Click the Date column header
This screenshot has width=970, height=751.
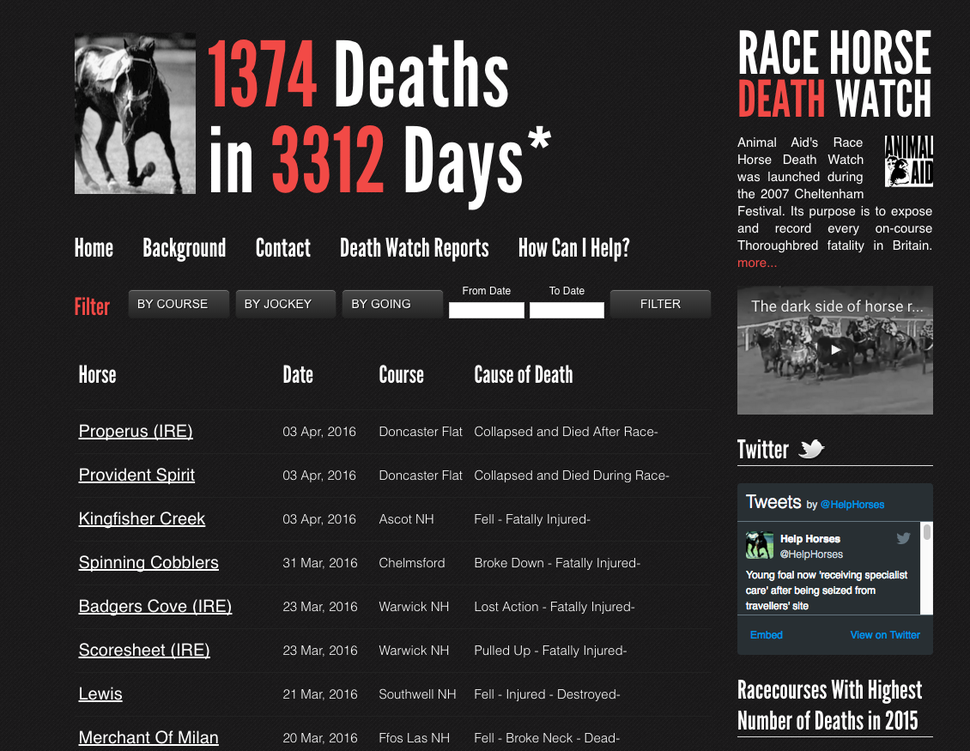pyautogui.click(x=298, y=375)
